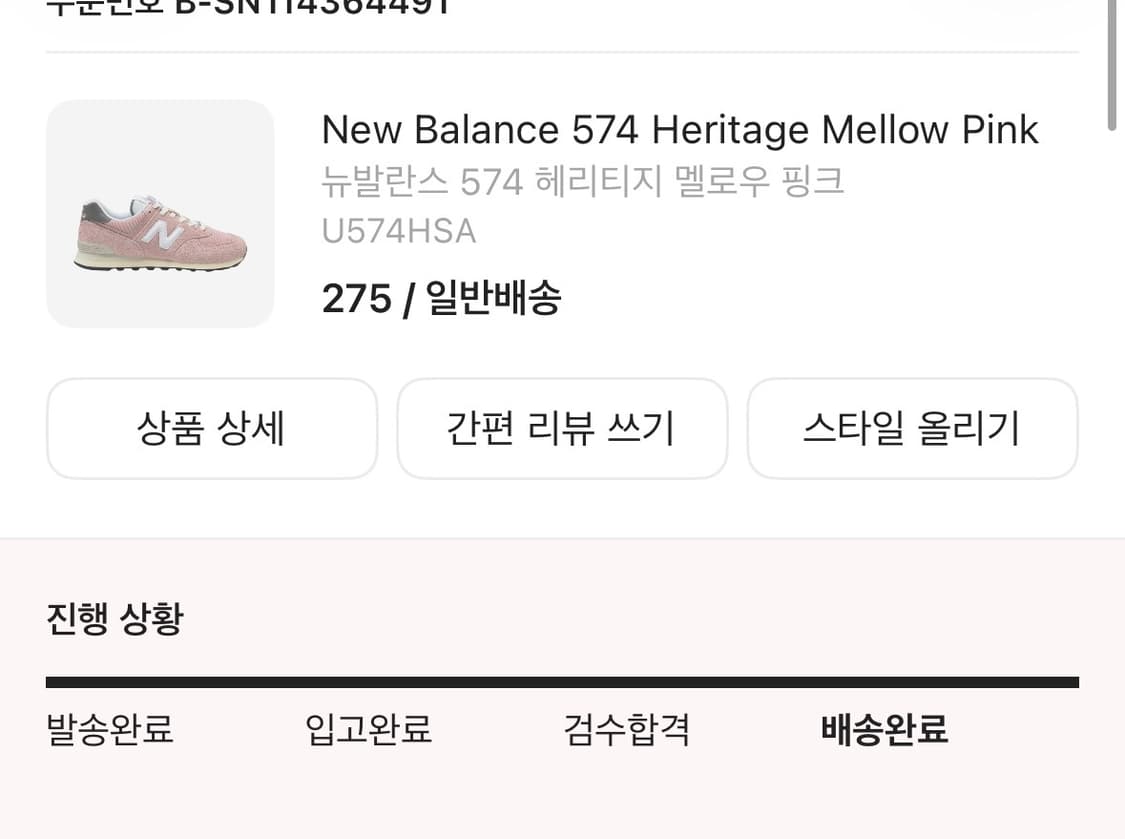
Task: Tap 간편 리뷰 쓰기 to write a review
Action: coord(562,428)
